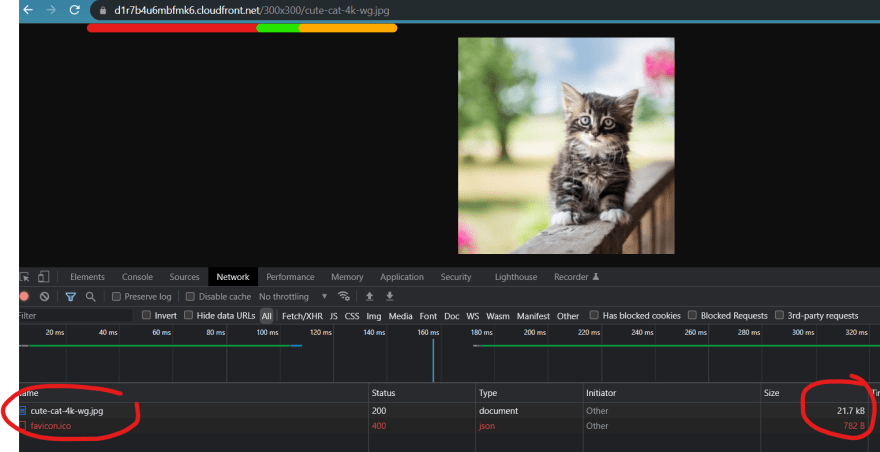Enable the Disable cache checkbox
The width and height of the screenshot is (880, 452).
pyautogui.click(x=190, y=296)
